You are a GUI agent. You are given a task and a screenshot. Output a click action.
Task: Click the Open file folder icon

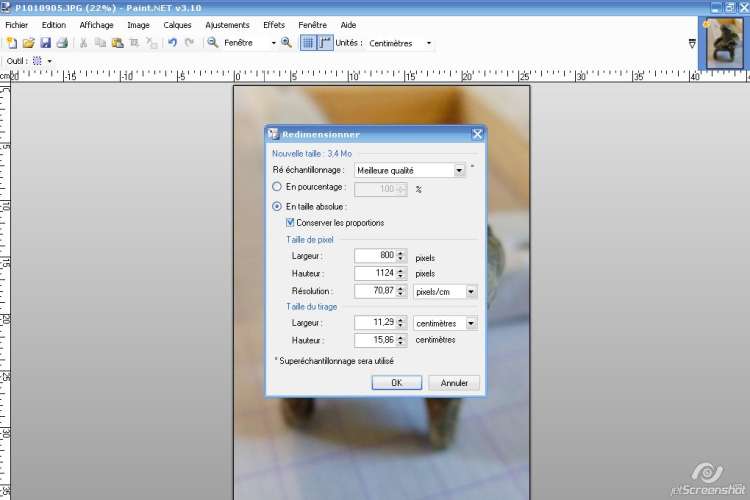[x=28, y=43]
